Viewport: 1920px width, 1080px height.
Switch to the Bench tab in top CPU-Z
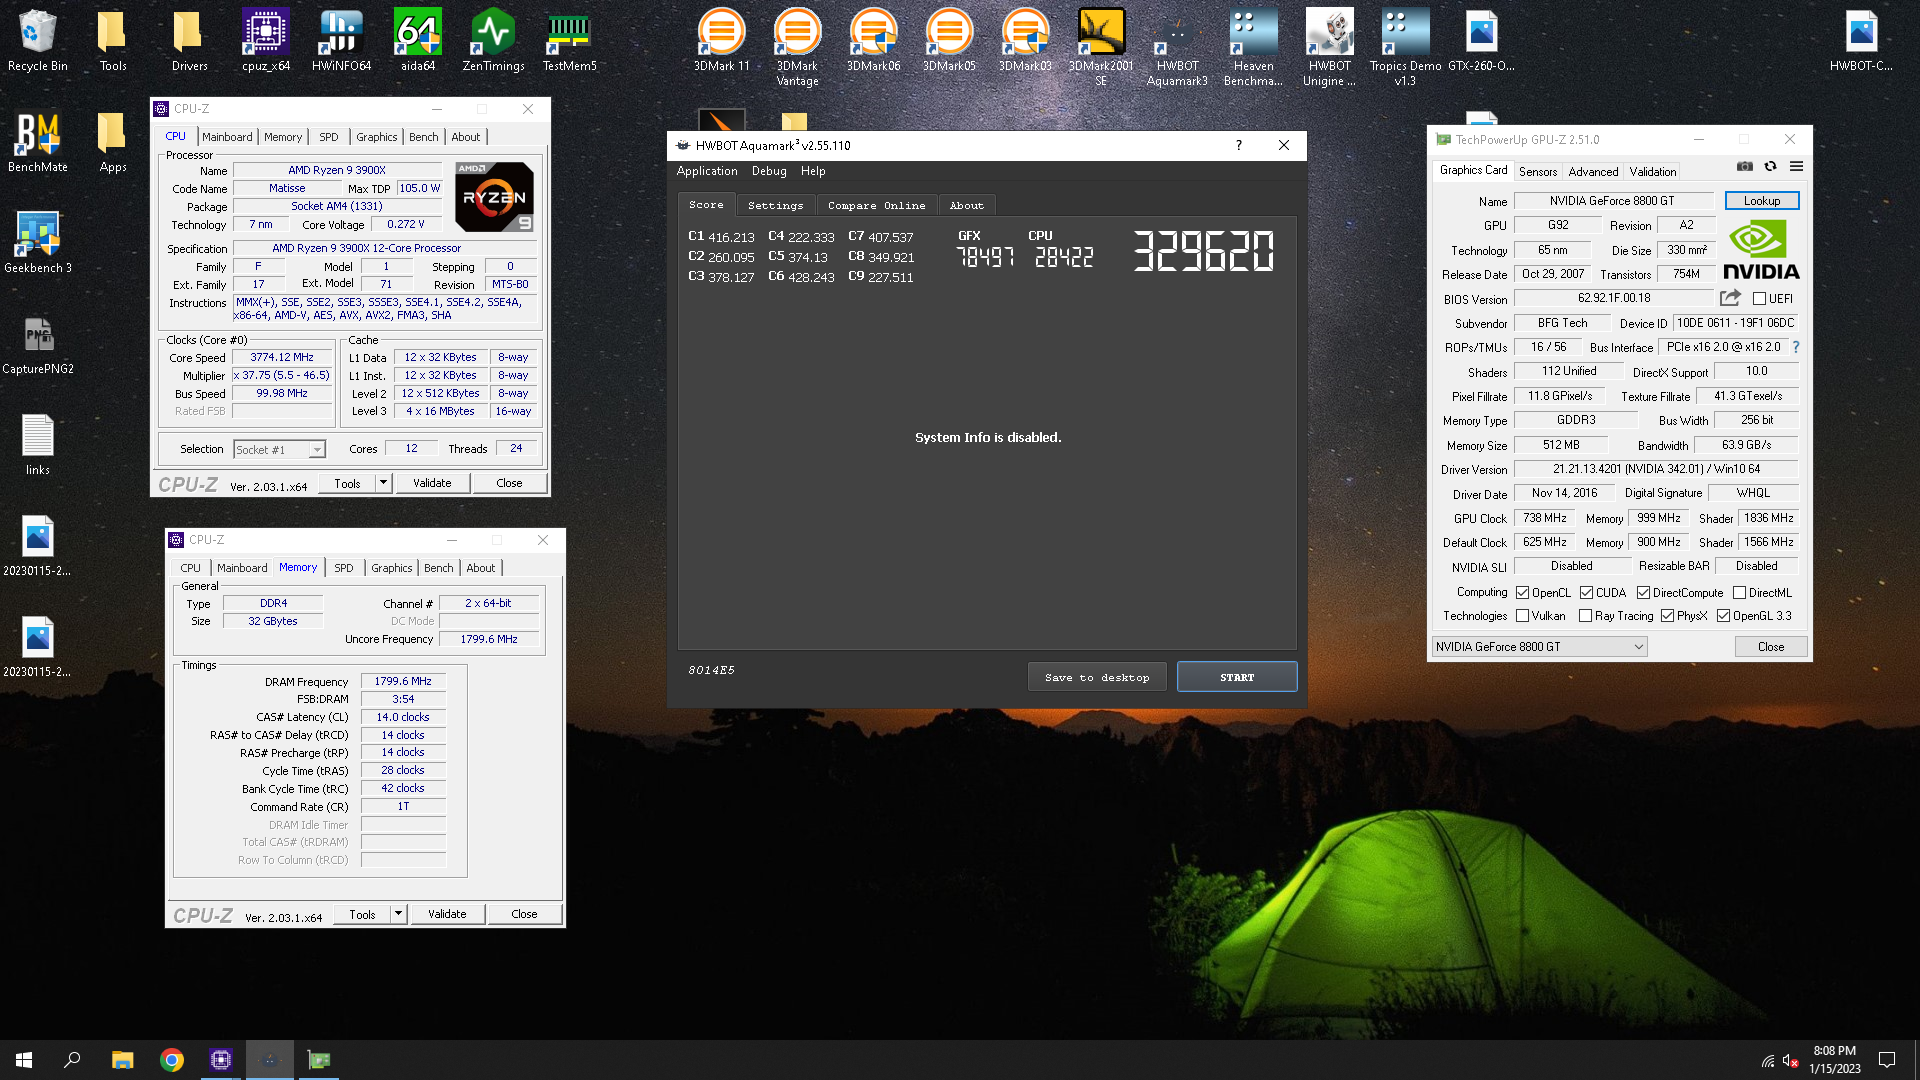[x=423, y=137]
